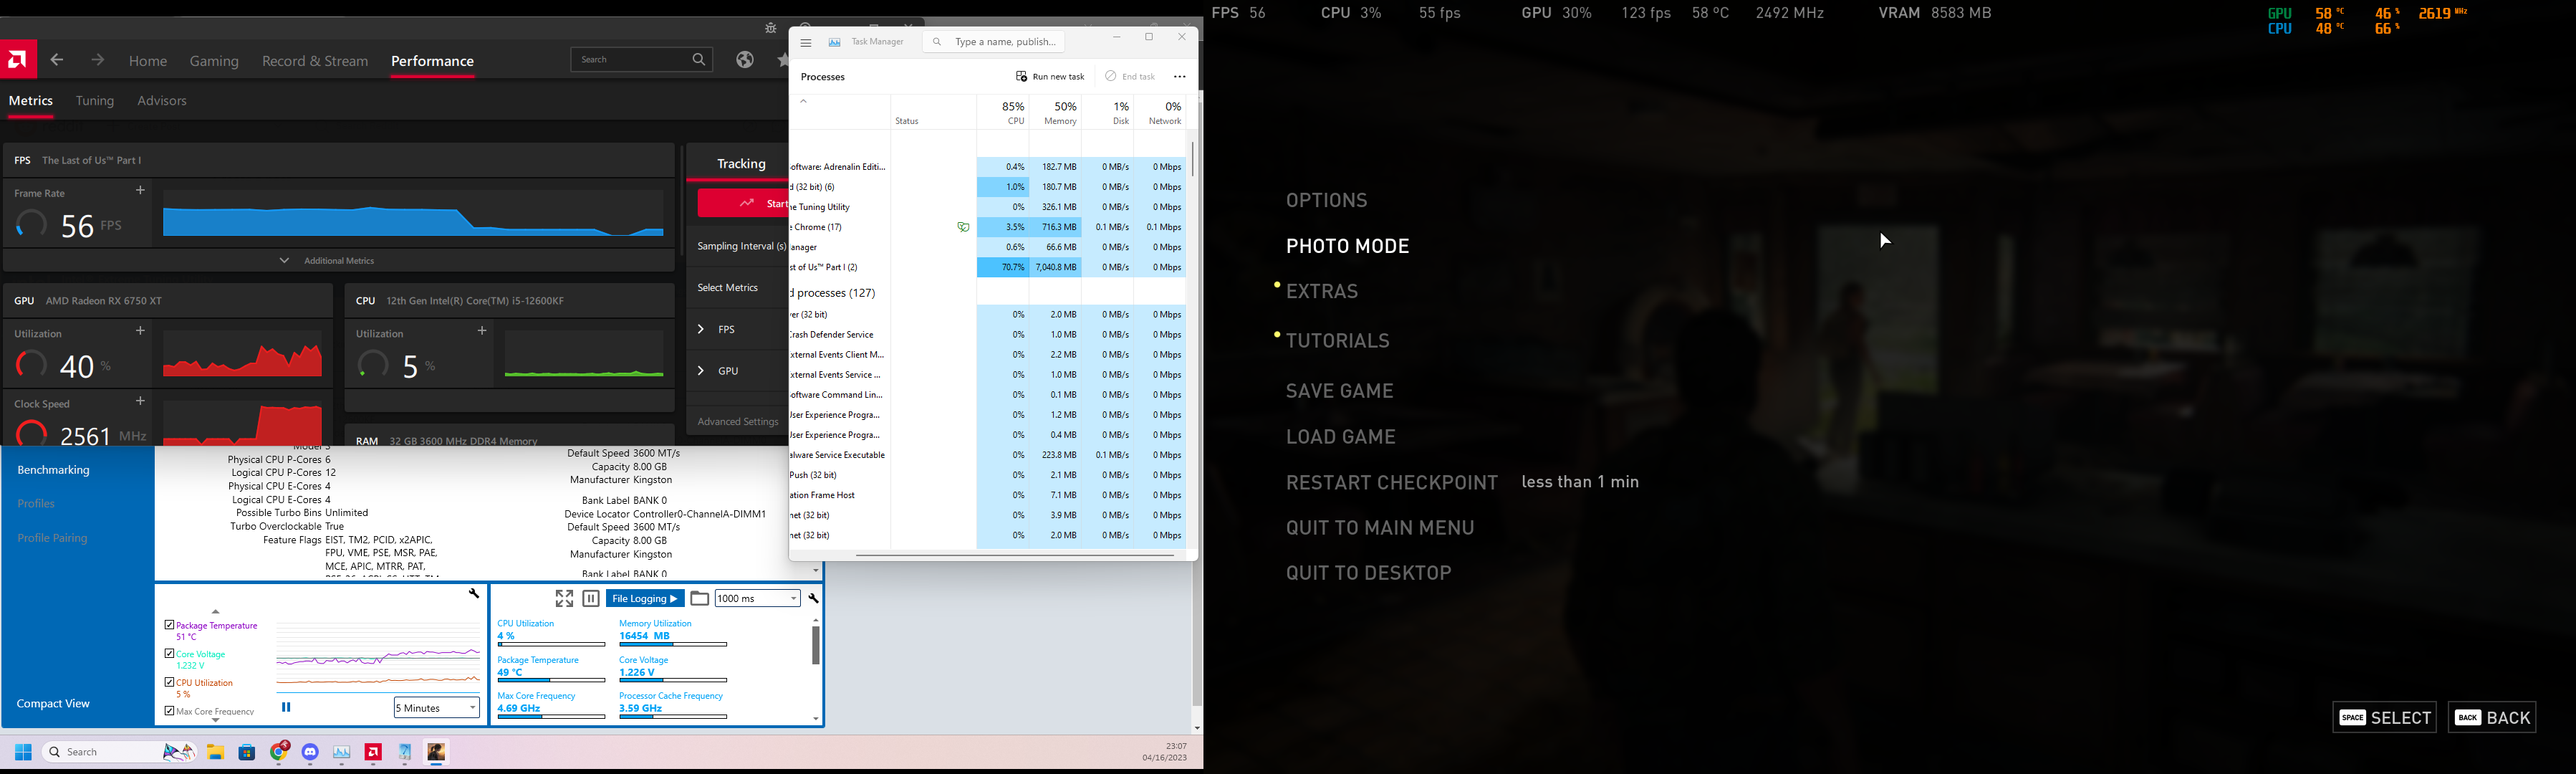This screenshot has height=774, width=2576.
Task: Click the XTU monitor panel scrollbar thumb
Action: [816, 645]
